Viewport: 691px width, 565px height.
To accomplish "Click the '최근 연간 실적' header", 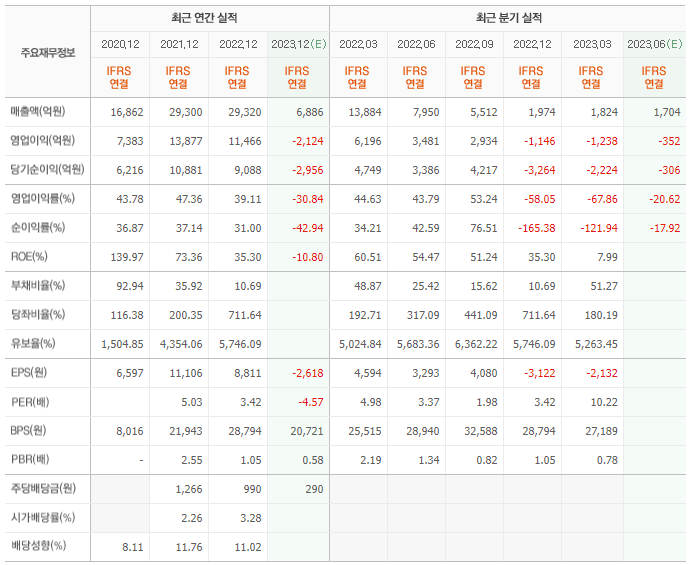I will pos(204,18).
